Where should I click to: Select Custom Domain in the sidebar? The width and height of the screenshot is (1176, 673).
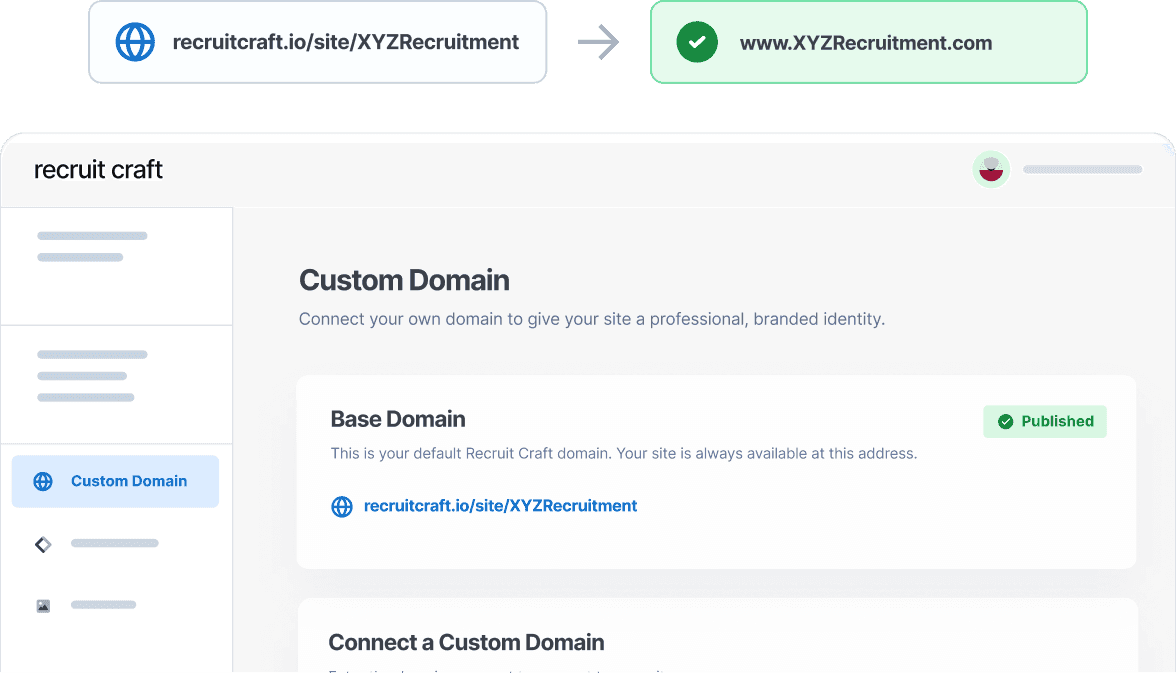(116, 481)
